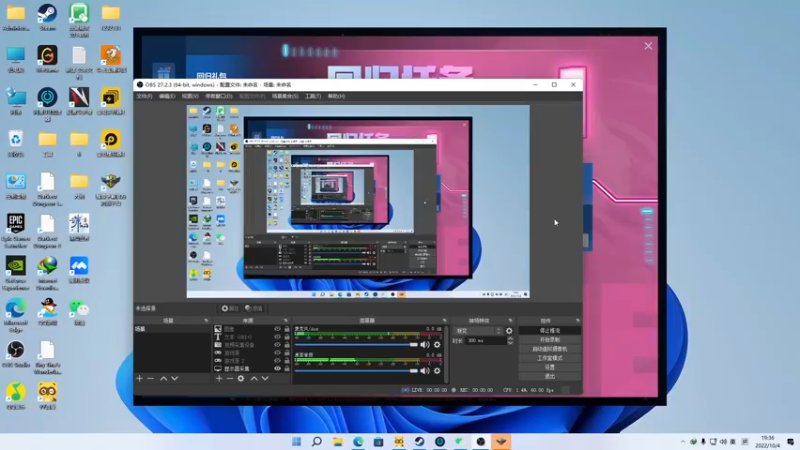Open taskbar Search
This screenshot has width=800, height=450.
pyautogui.click(x=317, y=441)
